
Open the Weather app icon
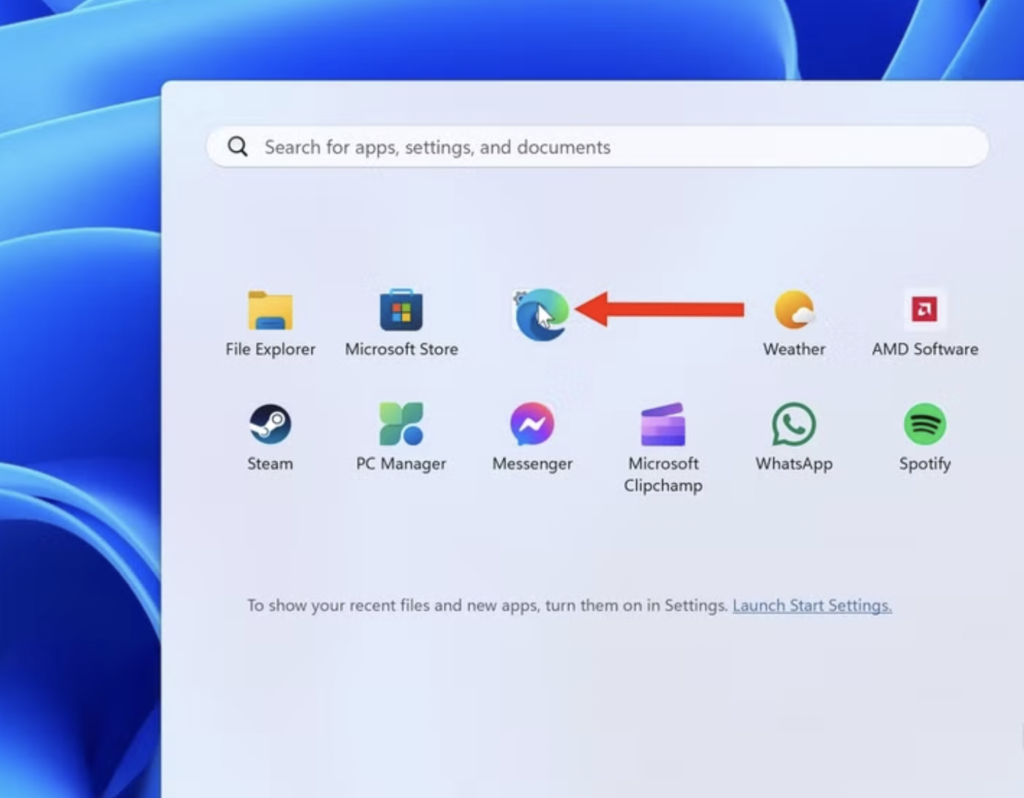(x=794, y=311)
